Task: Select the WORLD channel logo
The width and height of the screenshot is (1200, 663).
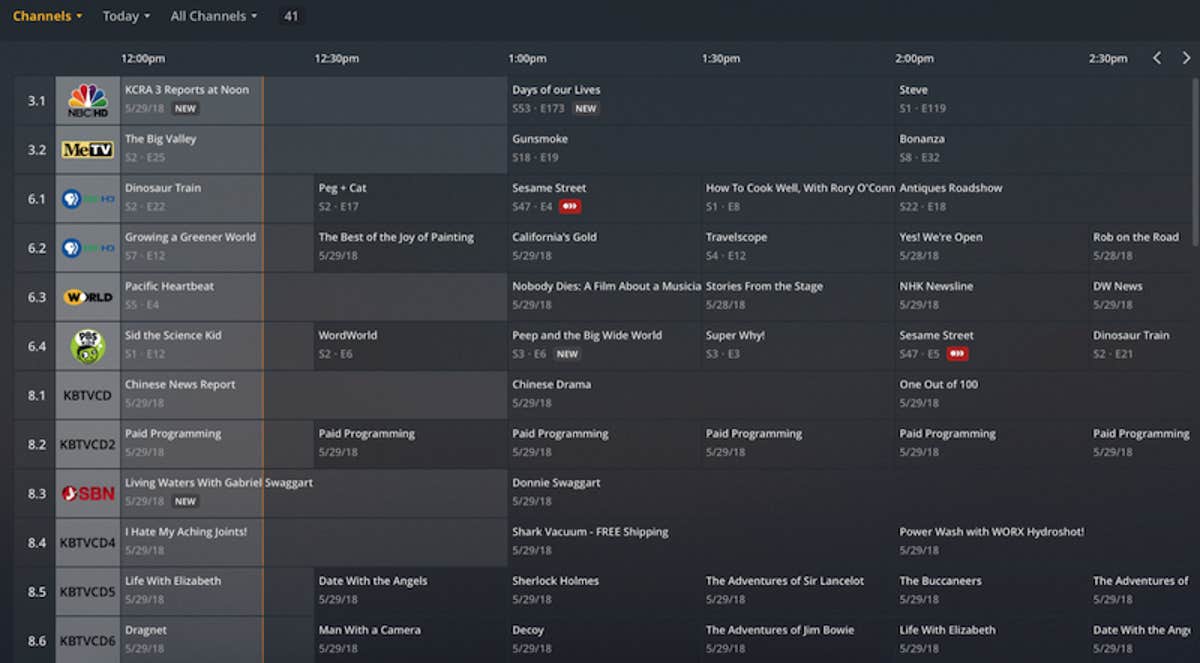Action: (87, 296)
